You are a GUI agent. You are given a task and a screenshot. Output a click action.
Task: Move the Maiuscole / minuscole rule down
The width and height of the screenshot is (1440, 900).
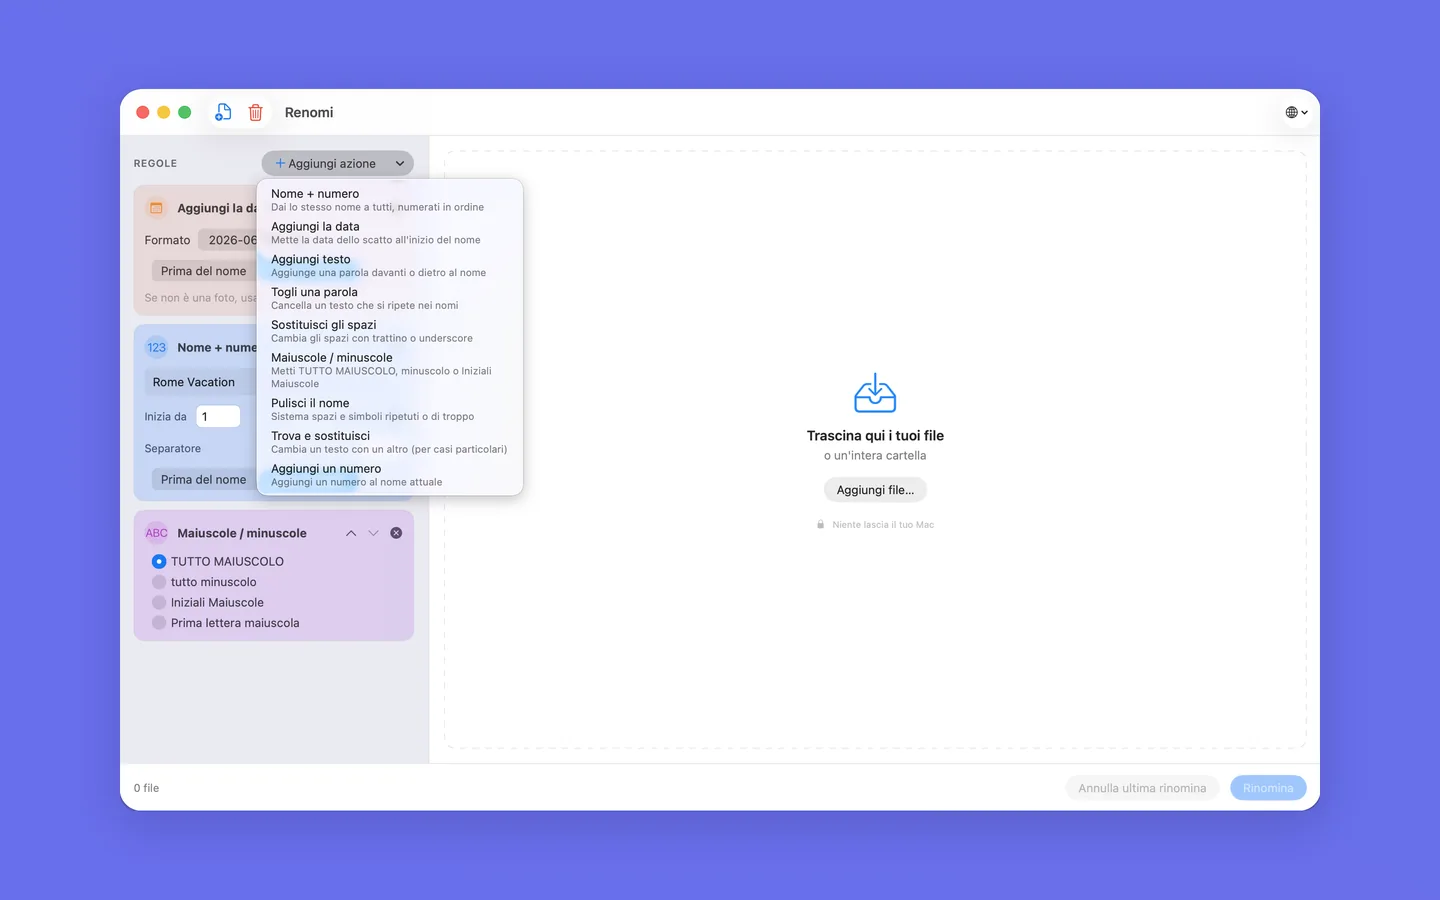click(x=373, y=533)
